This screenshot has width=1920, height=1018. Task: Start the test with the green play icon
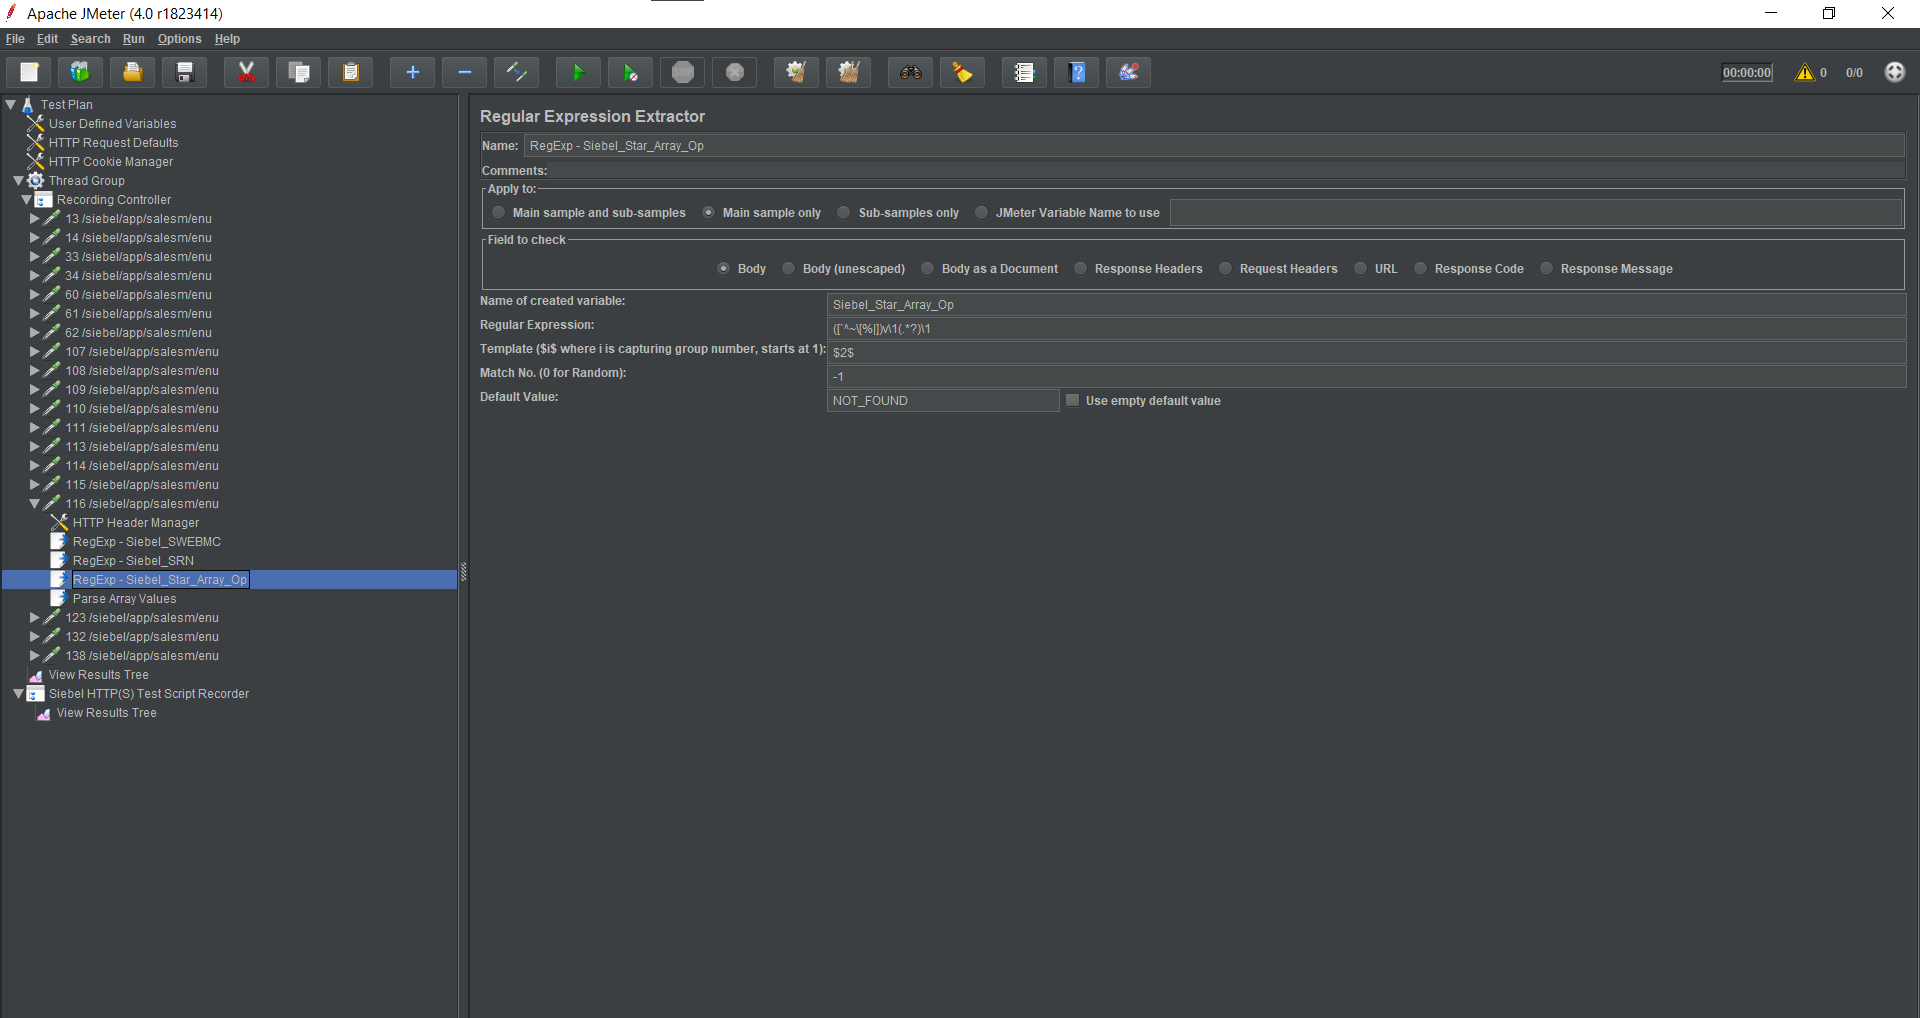578,72
